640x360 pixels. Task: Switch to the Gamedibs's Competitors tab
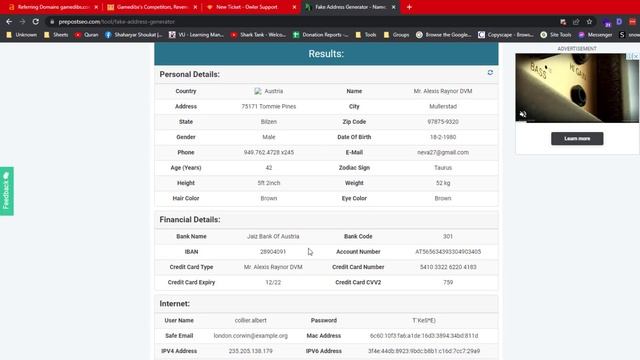[151, 7]
